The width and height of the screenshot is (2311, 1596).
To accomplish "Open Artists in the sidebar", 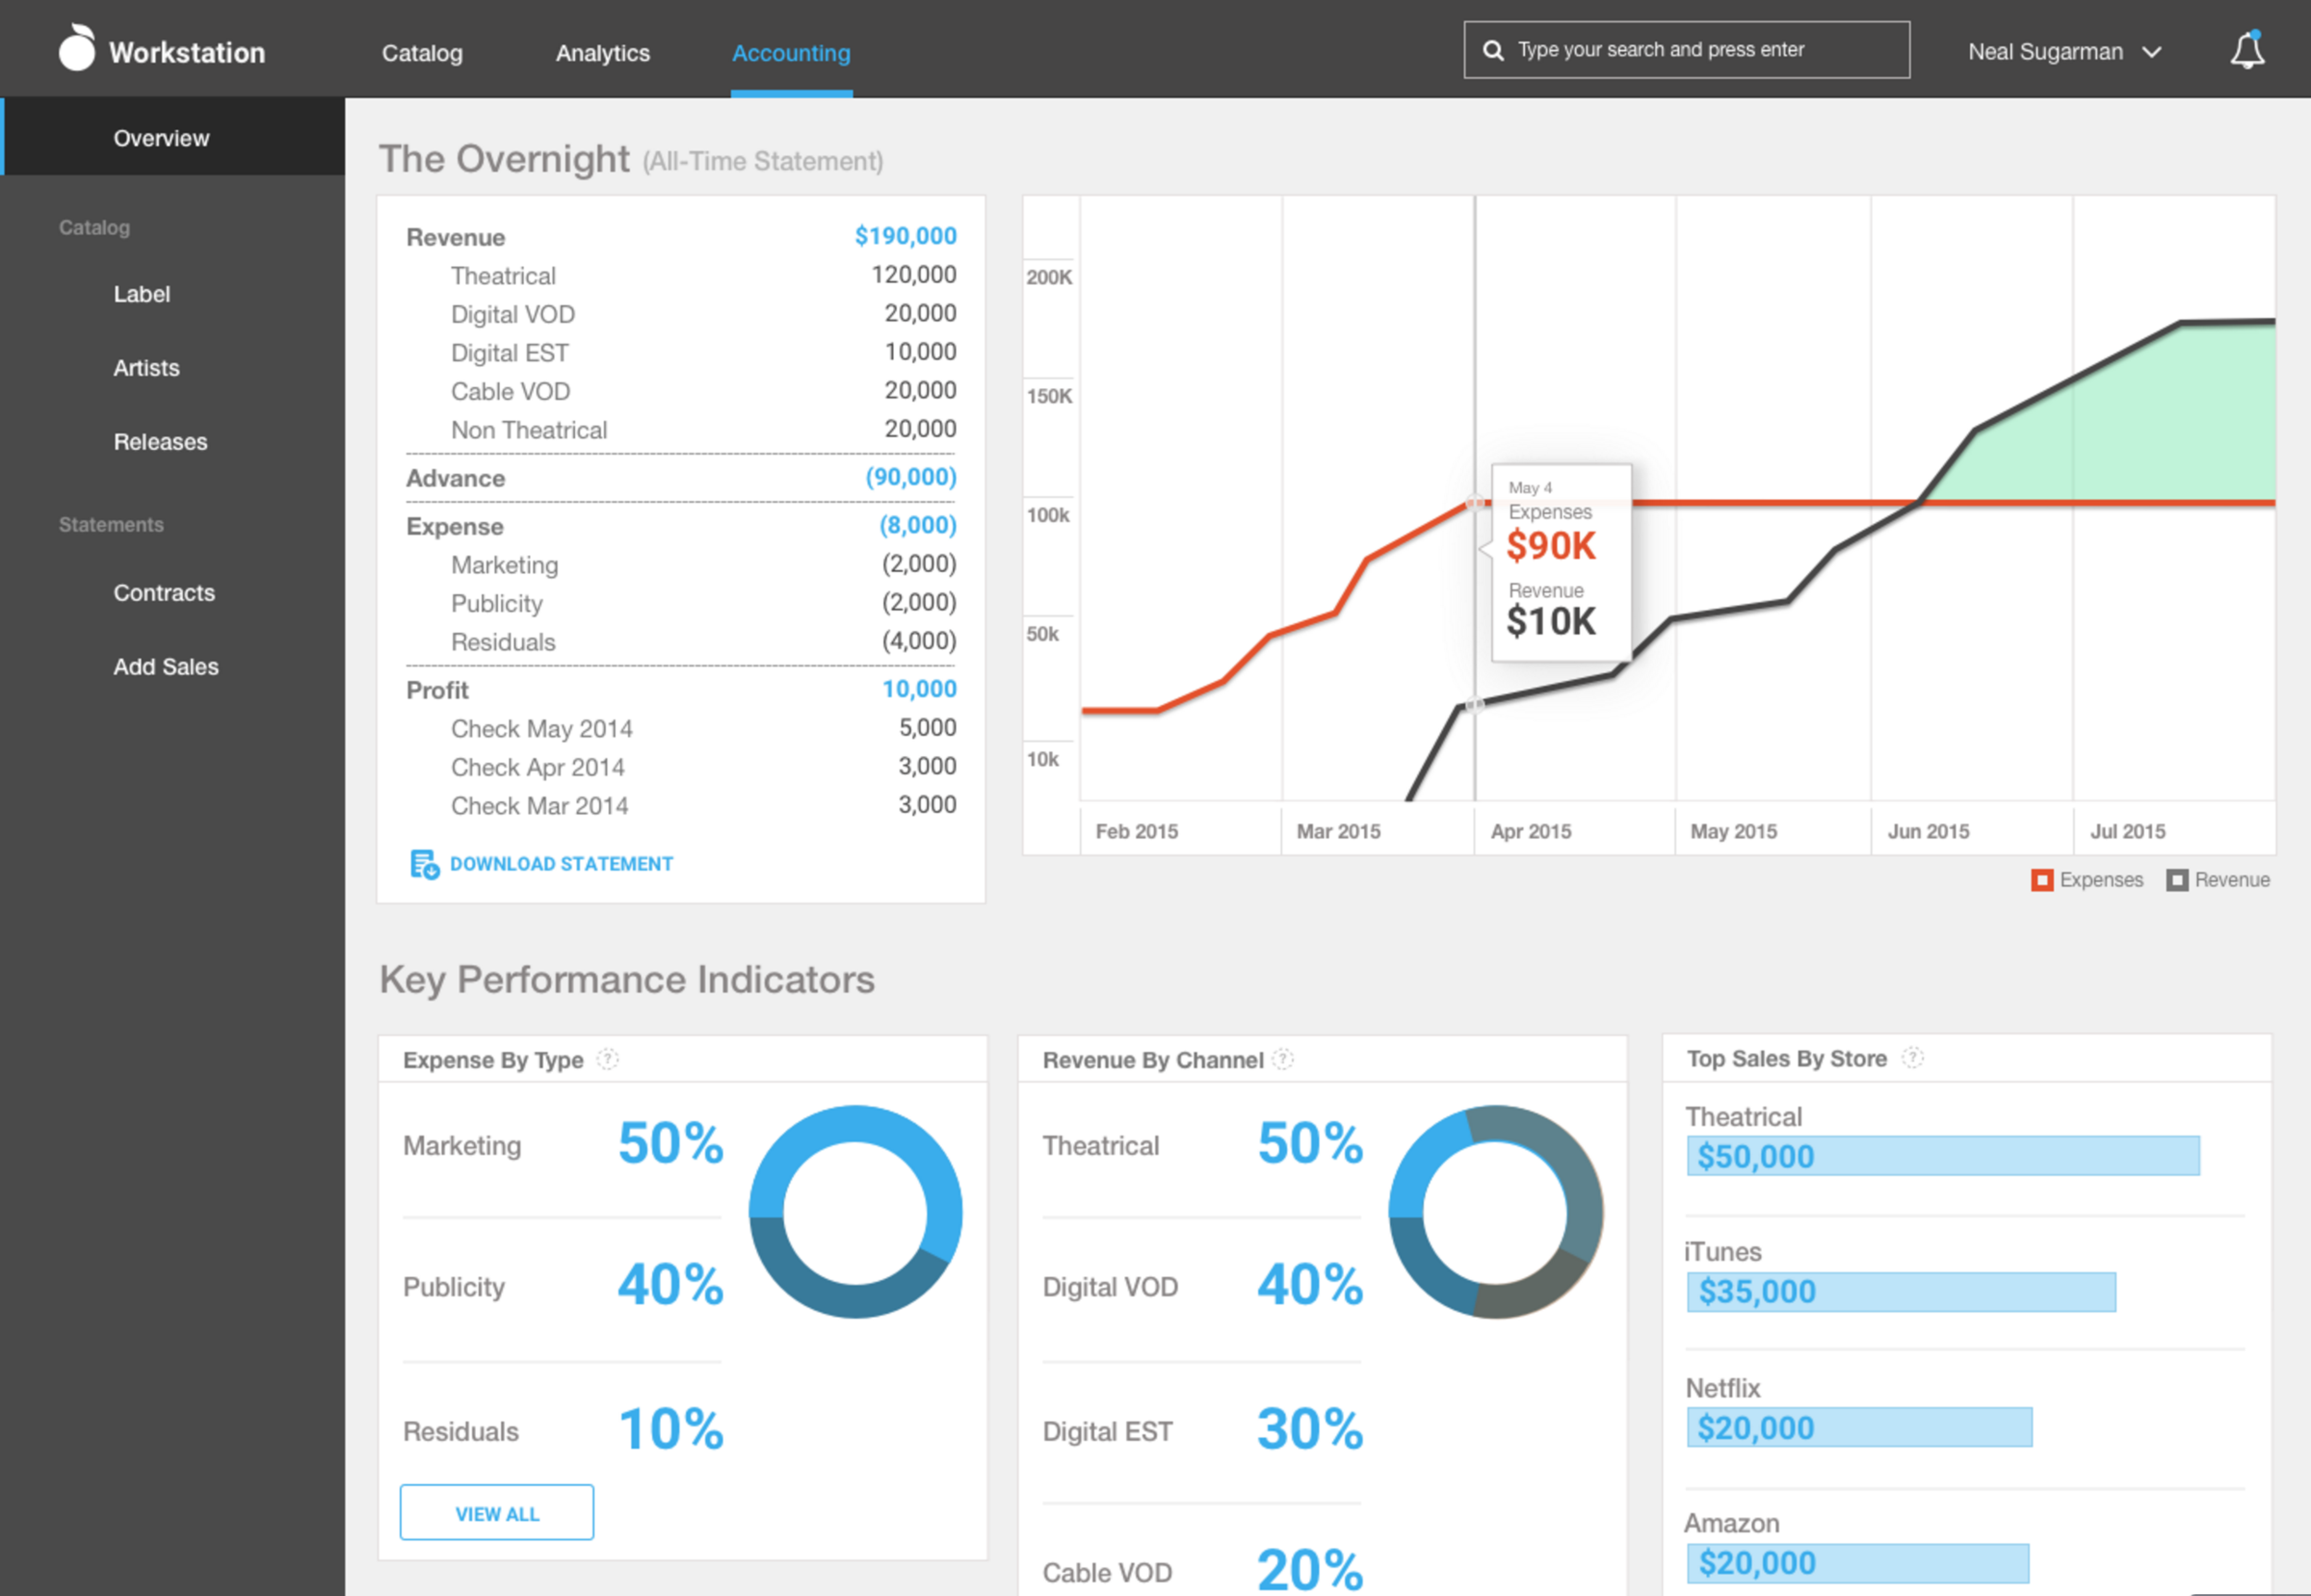I will [x=146, y=368].
